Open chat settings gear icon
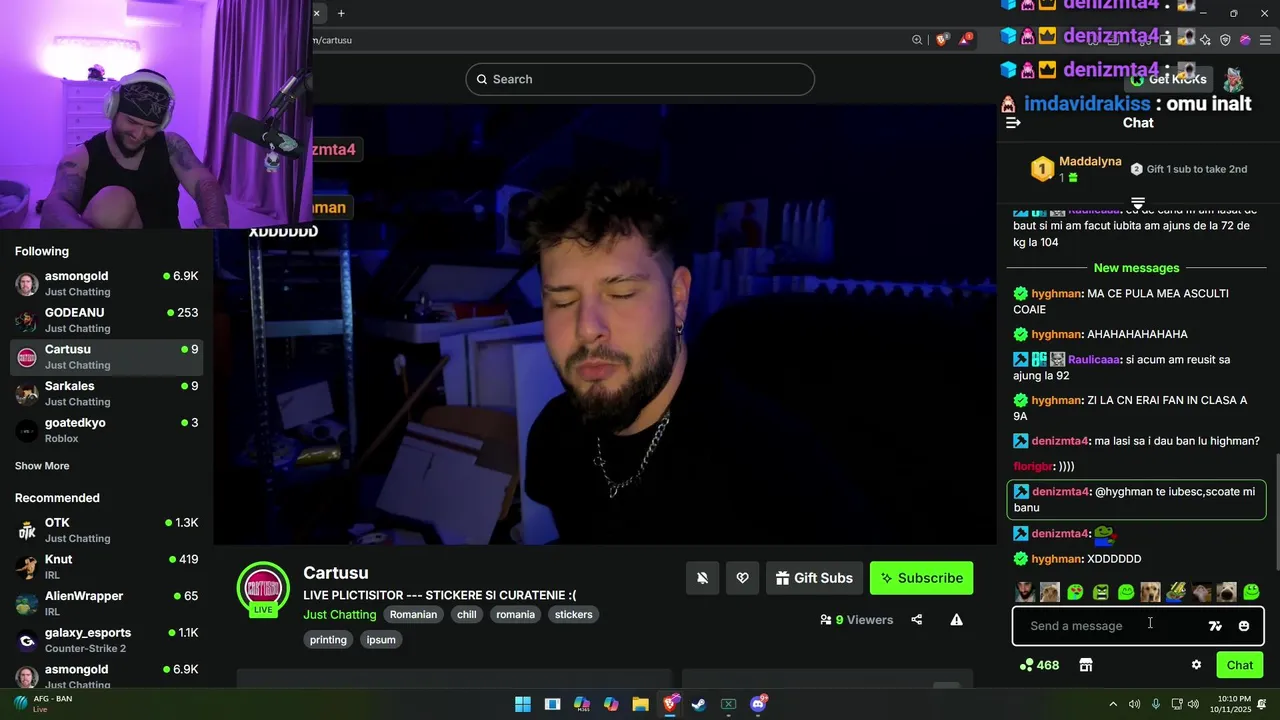Viewport: 1280px width, 720px height. 1196,665
